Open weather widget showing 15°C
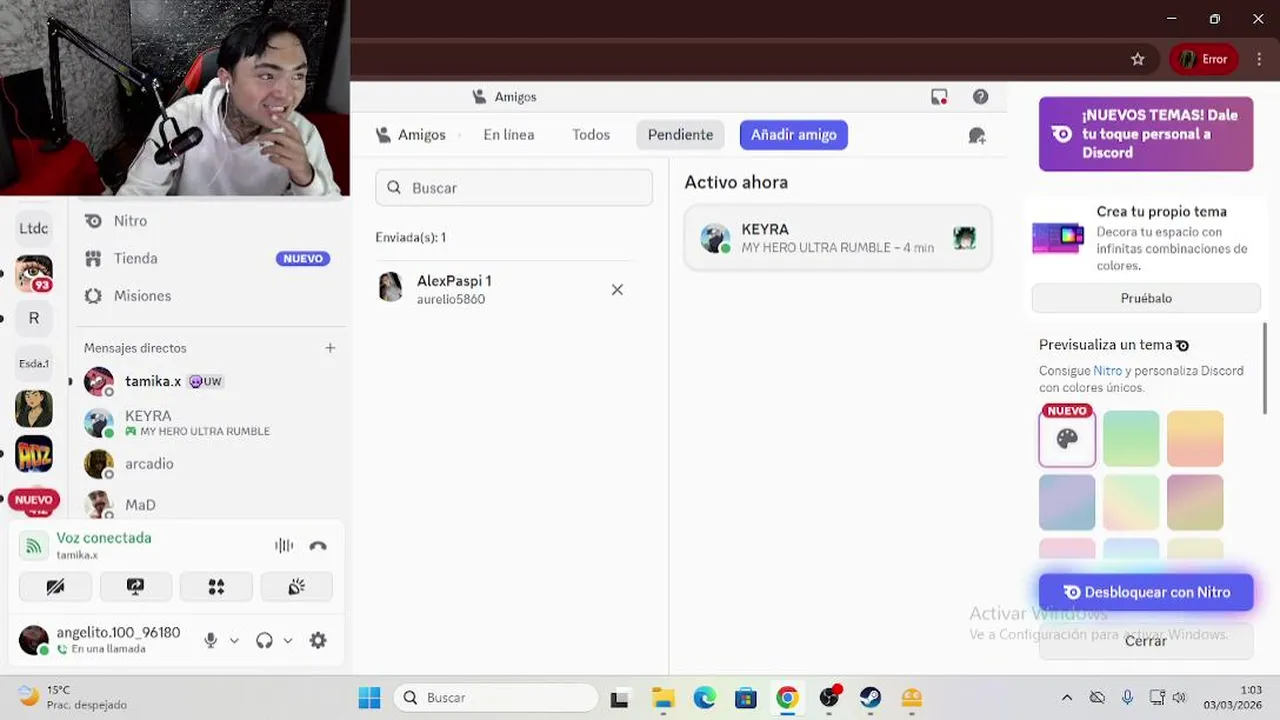The image size is (1280, 720). [74, 697]
